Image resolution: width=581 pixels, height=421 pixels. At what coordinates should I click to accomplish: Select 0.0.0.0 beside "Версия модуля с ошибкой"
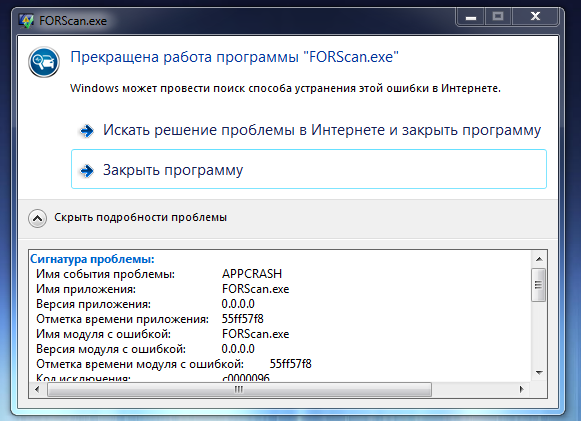[x=238, y=349]
